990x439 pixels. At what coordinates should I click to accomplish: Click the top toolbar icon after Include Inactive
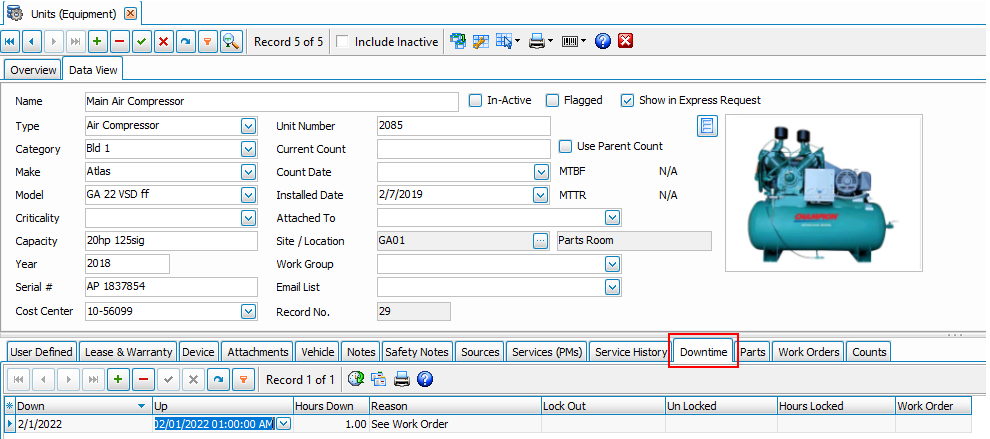tap(458, 42)
